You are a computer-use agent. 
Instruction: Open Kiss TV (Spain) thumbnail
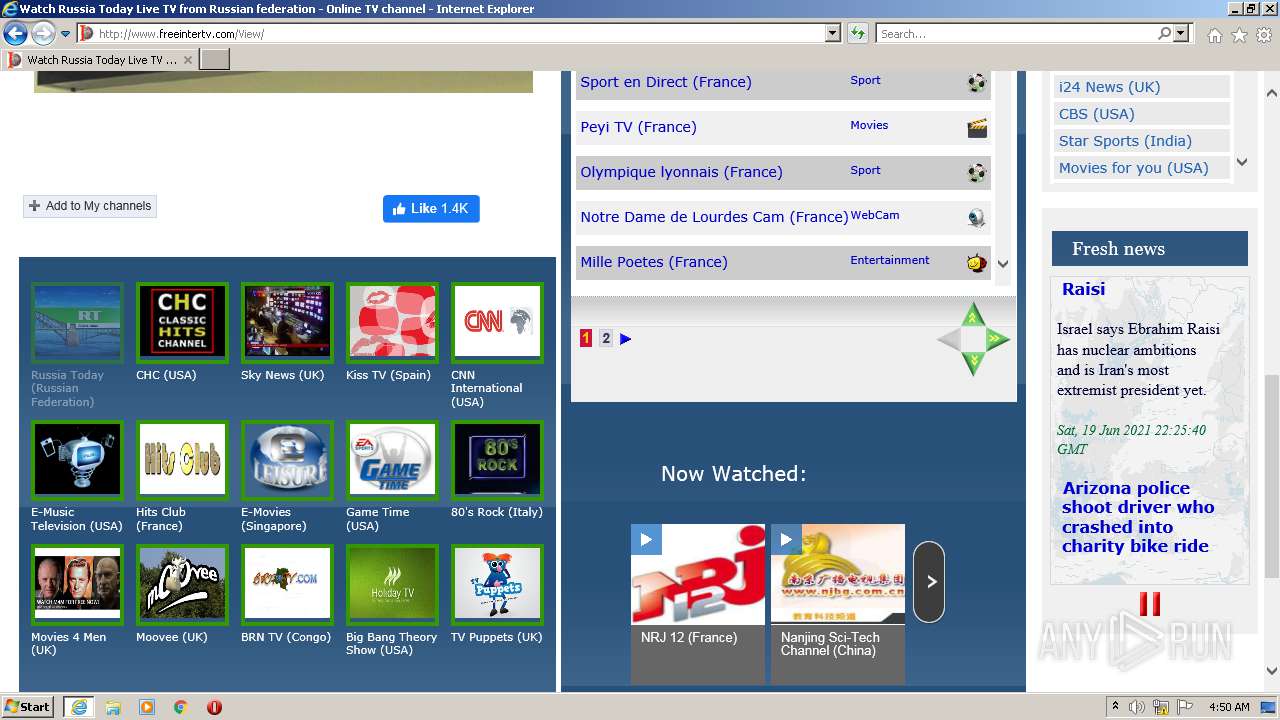(392, 323)
